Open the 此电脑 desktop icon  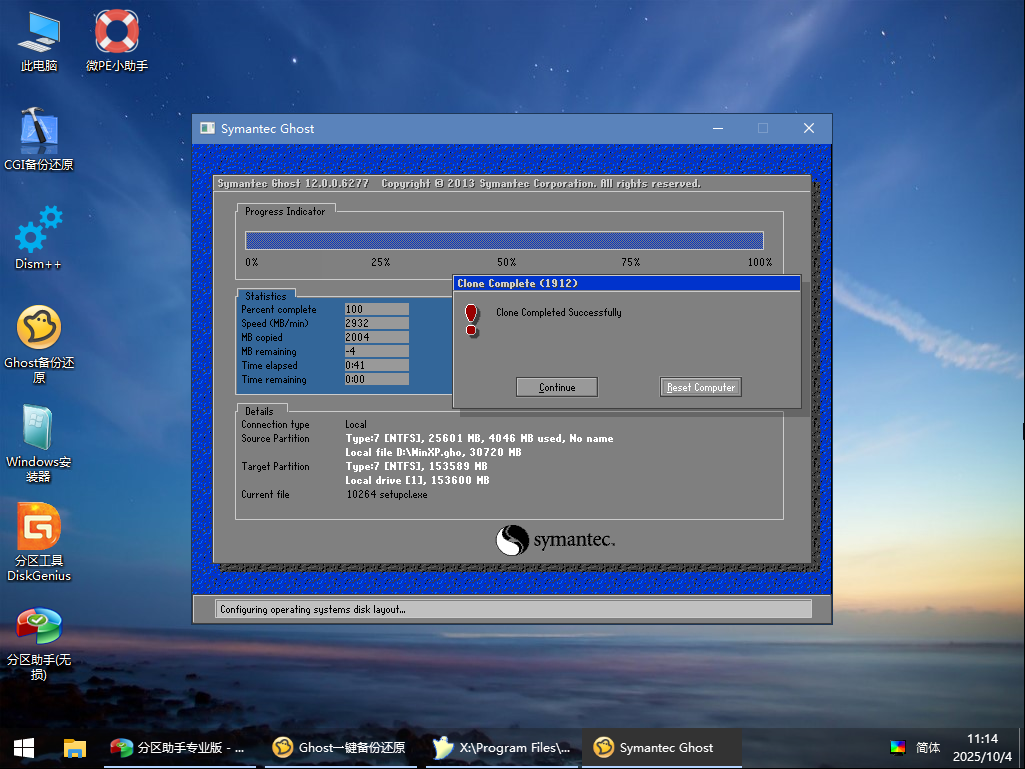click(x=39, y=41)
